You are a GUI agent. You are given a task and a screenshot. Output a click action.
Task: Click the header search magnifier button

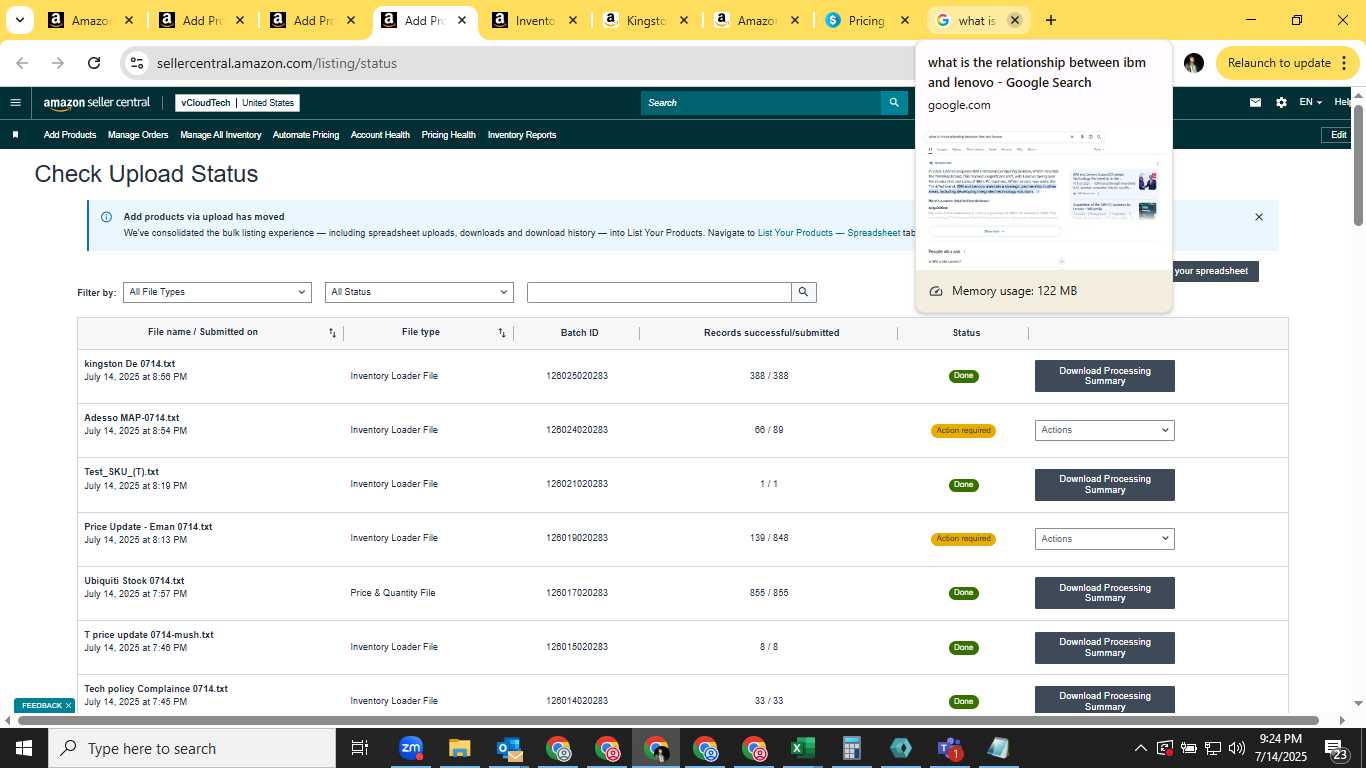pos(895,102)
